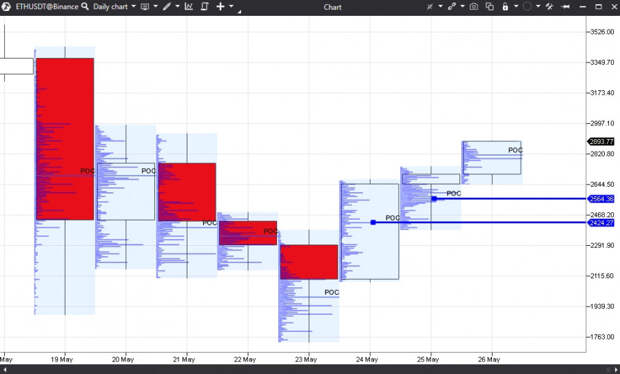Open the indicators chart icon
The width and height of the screenshot is (620, 374).
click(x=189, y=6)
